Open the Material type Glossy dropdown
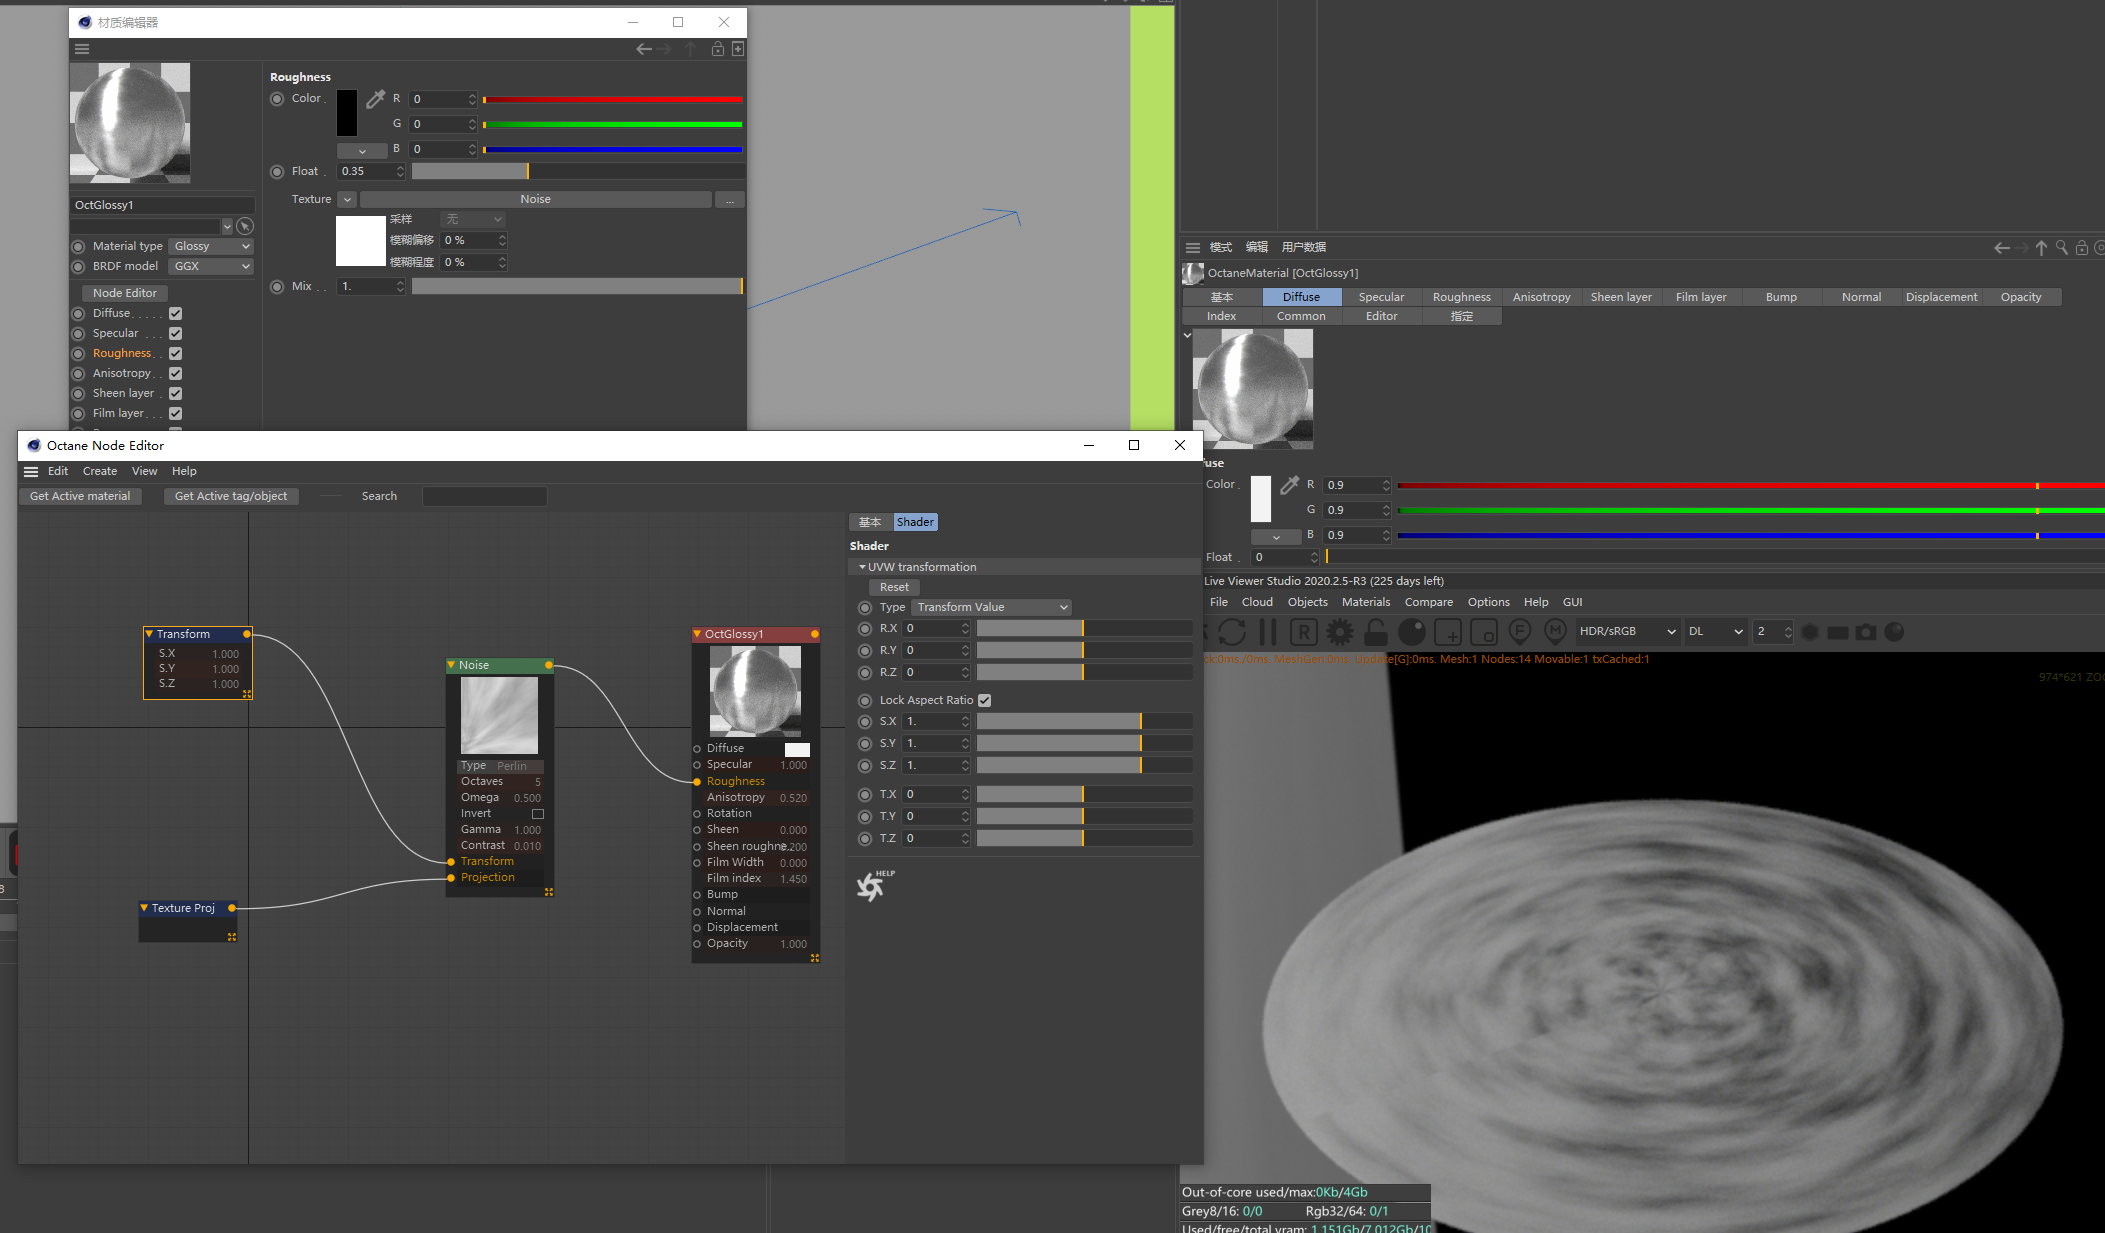Viewport: 2105px width, 1233px height. coord(210,246)
